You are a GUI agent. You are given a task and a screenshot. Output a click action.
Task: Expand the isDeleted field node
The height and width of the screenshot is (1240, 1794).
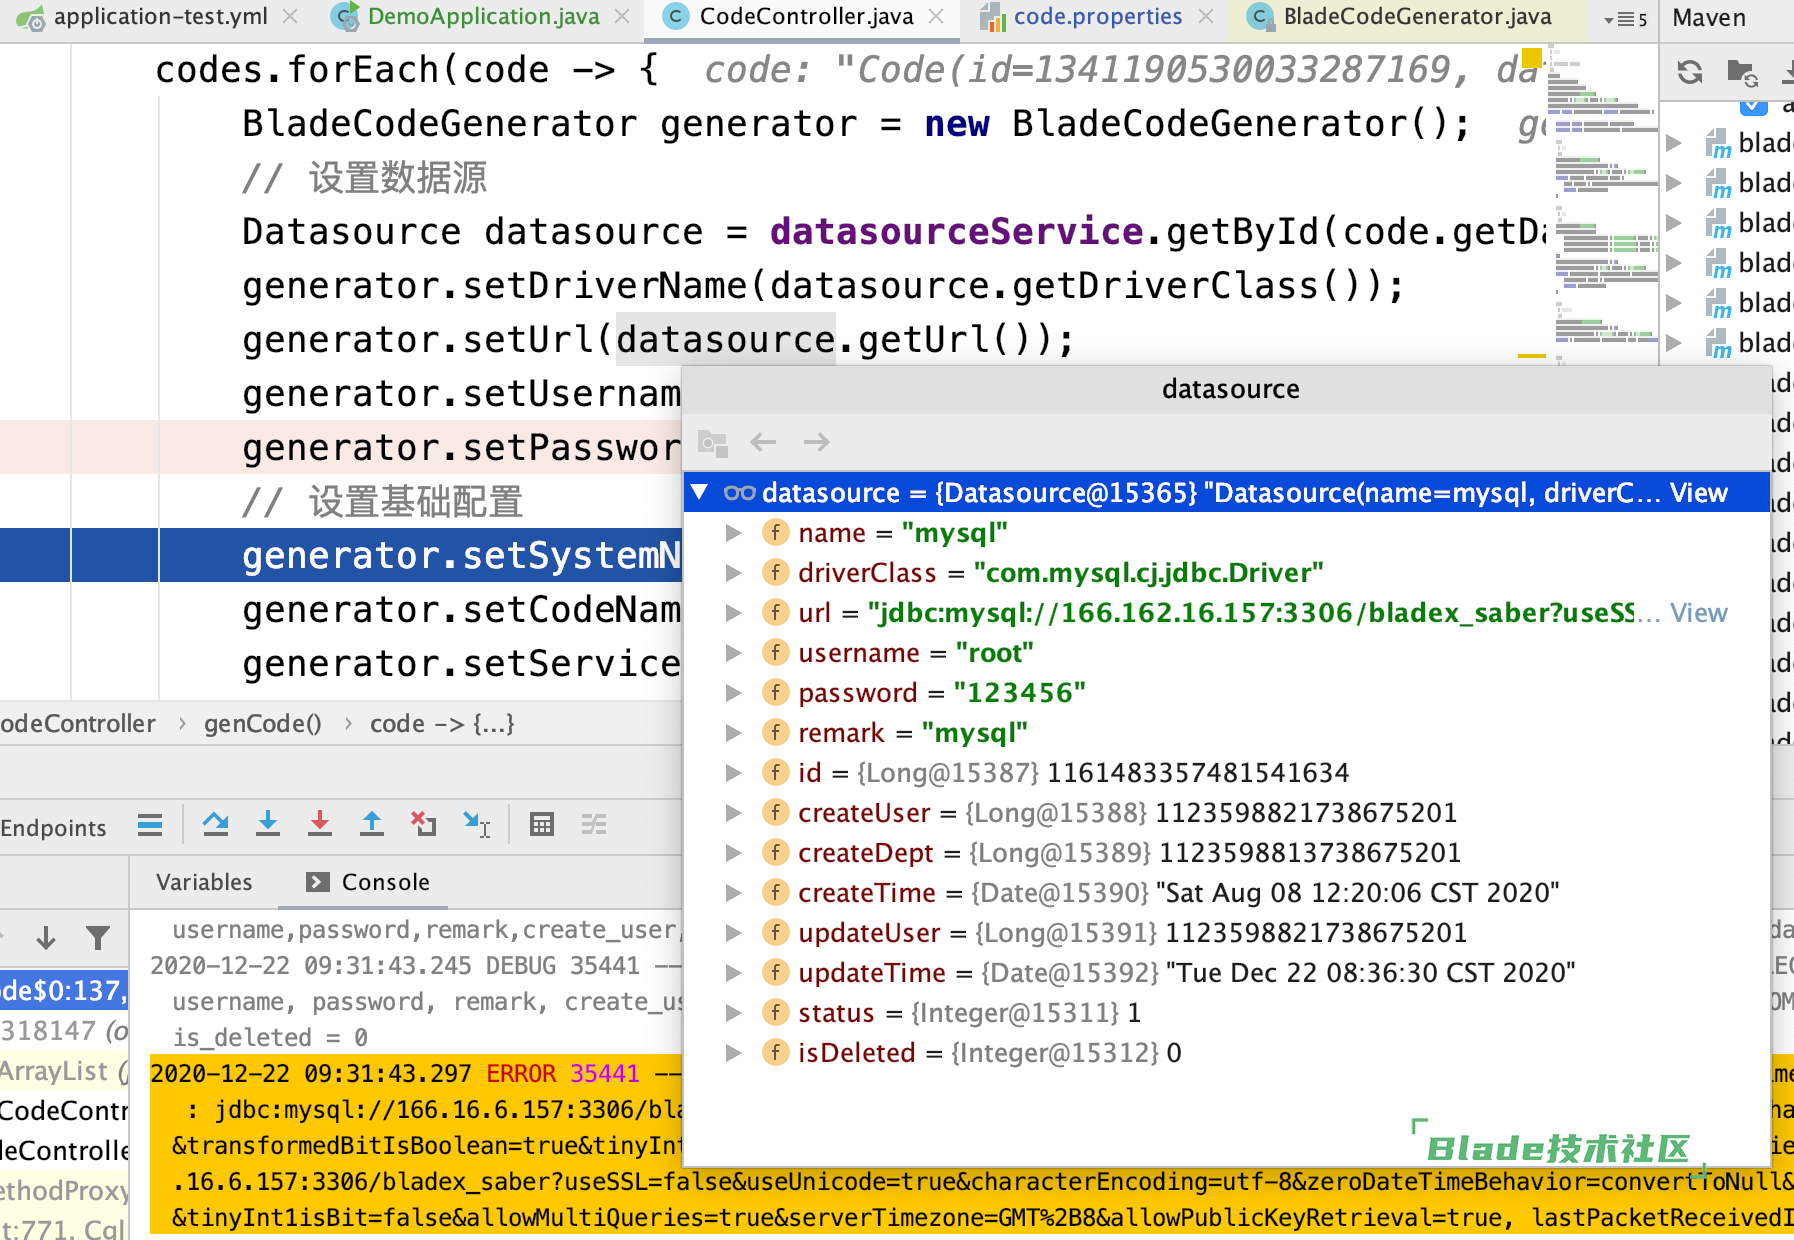(734, 1053)
